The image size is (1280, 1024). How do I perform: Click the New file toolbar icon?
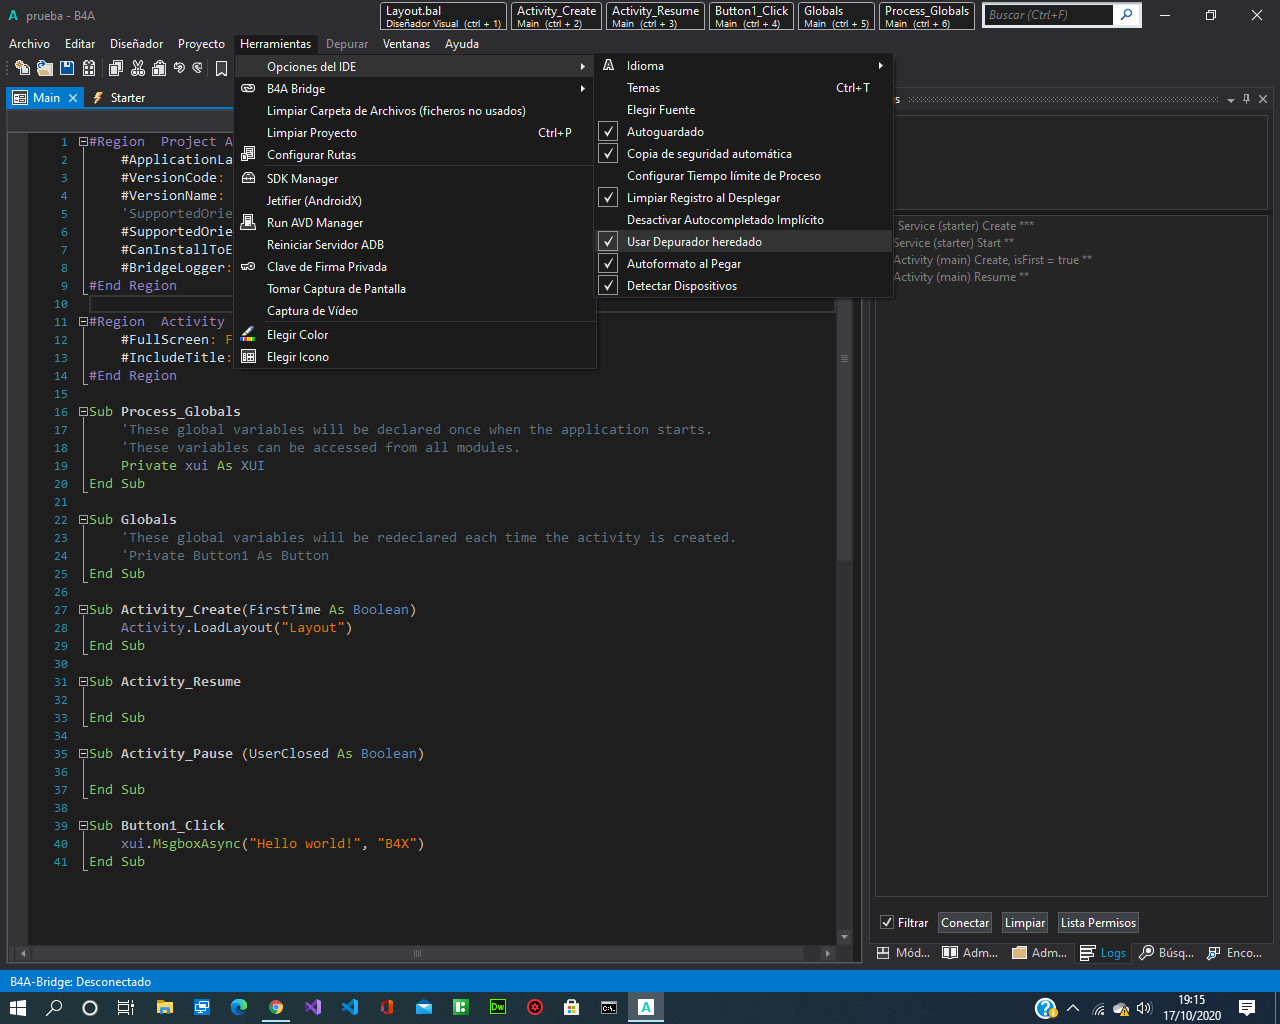pyautogui.click(x=22, y=68)
